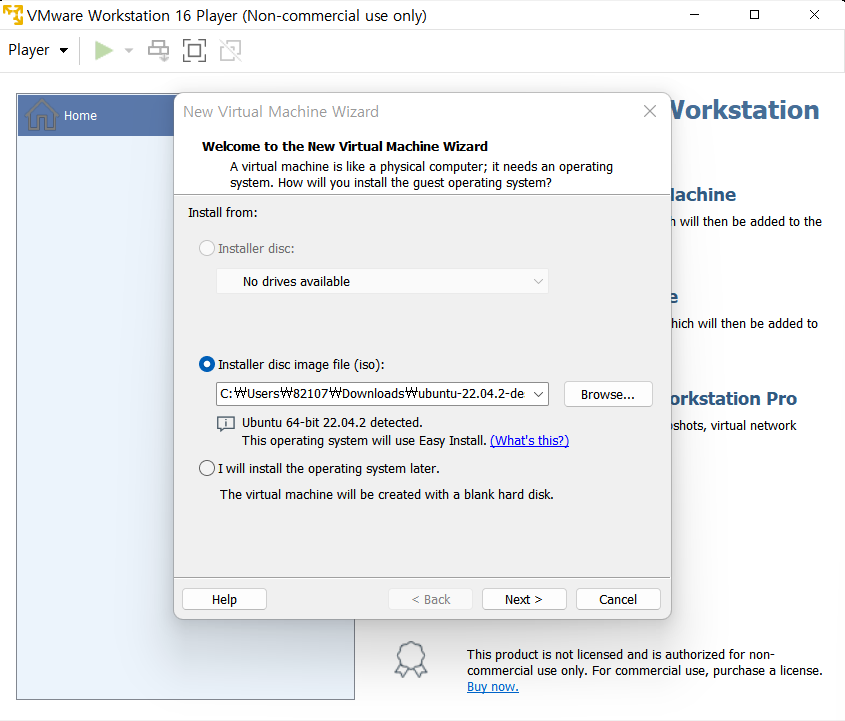Image resolution: width=845 pixels, height=721 pixels.
Task: Open the No drives available dropdown
Action: point(382,281)
